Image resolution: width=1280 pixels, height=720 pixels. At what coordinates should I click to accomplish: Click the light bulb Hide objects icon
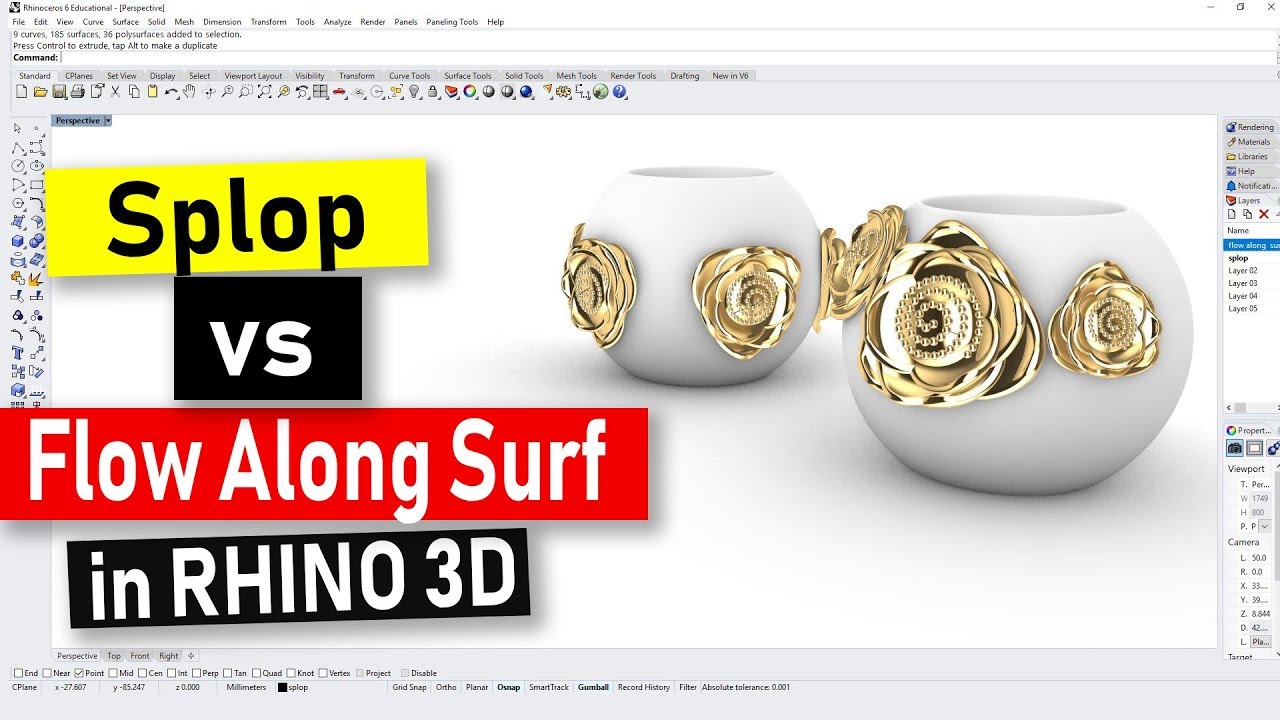[414, 91]
